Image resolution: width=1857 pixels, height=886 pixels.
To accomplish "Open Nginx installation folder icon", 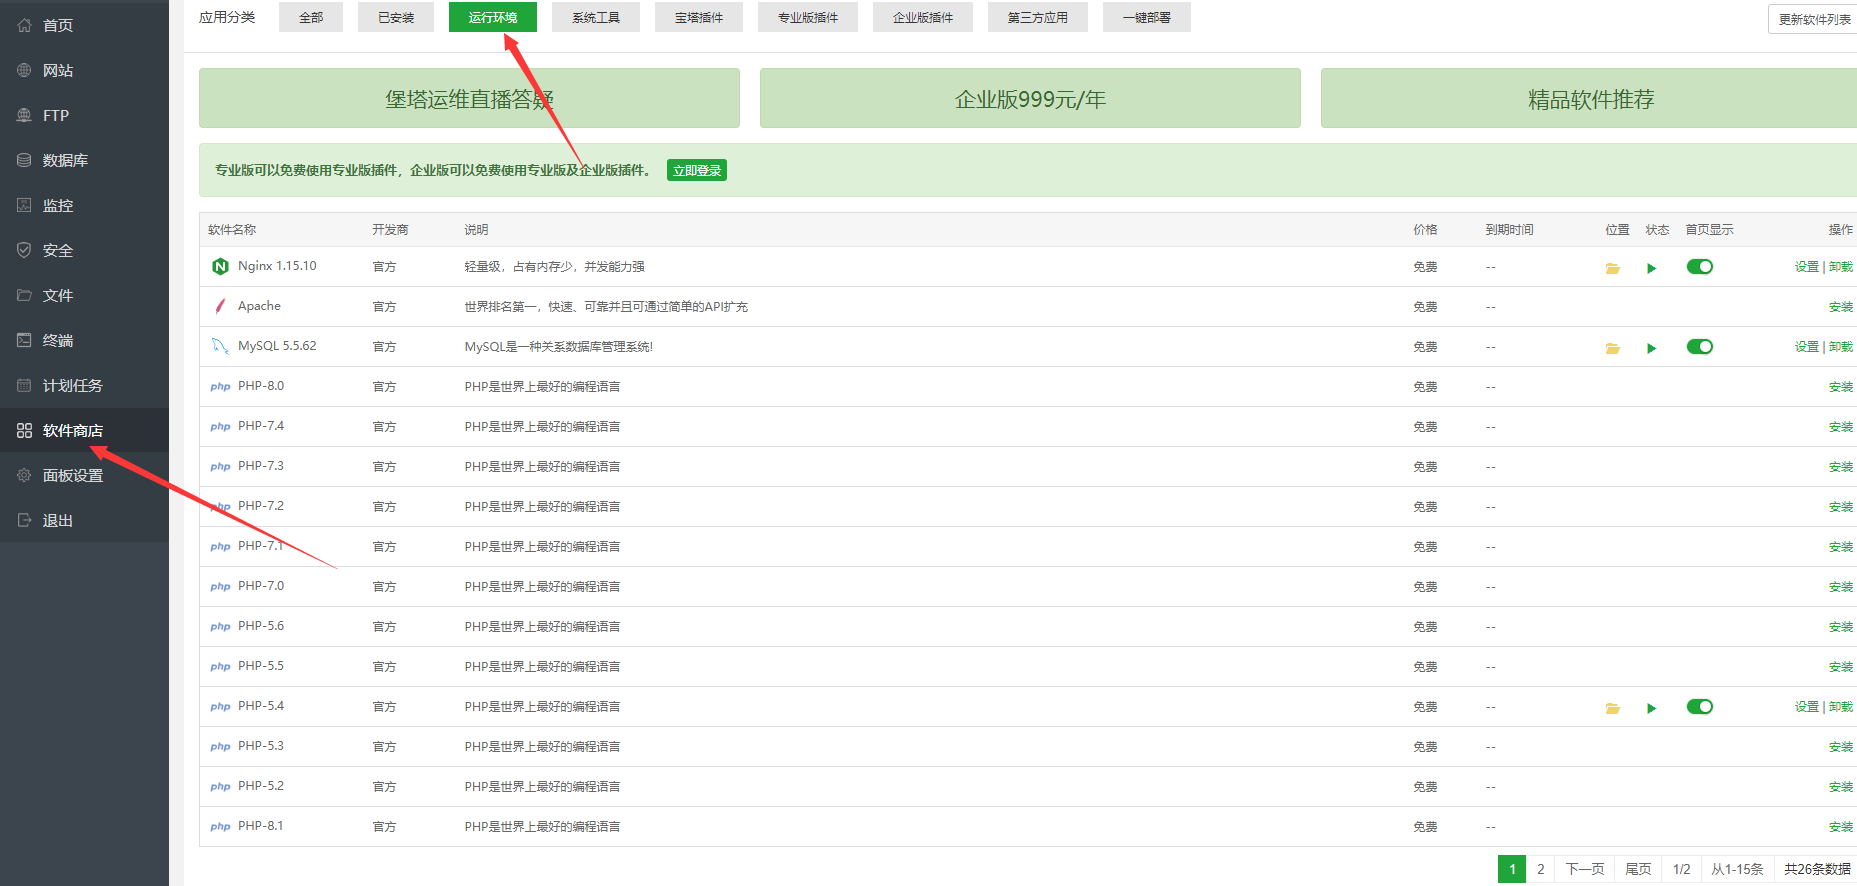I will tap(1612, 268).
